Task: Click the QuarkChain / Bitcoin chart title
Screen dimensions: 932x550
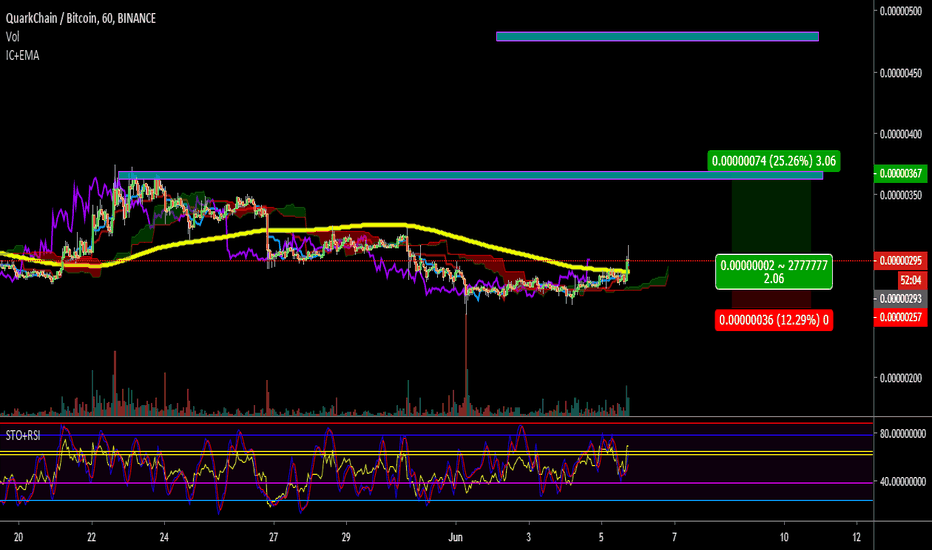Action: tap(81, 18)
